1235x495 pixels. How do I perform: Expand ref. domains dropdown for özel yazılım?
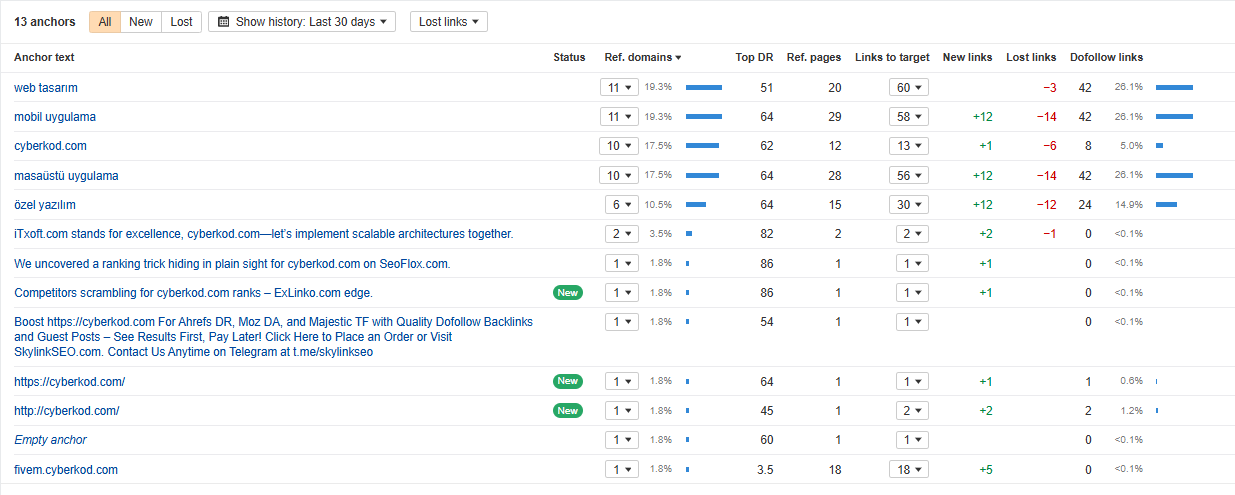pyautogui.click(x=618, y=205)
